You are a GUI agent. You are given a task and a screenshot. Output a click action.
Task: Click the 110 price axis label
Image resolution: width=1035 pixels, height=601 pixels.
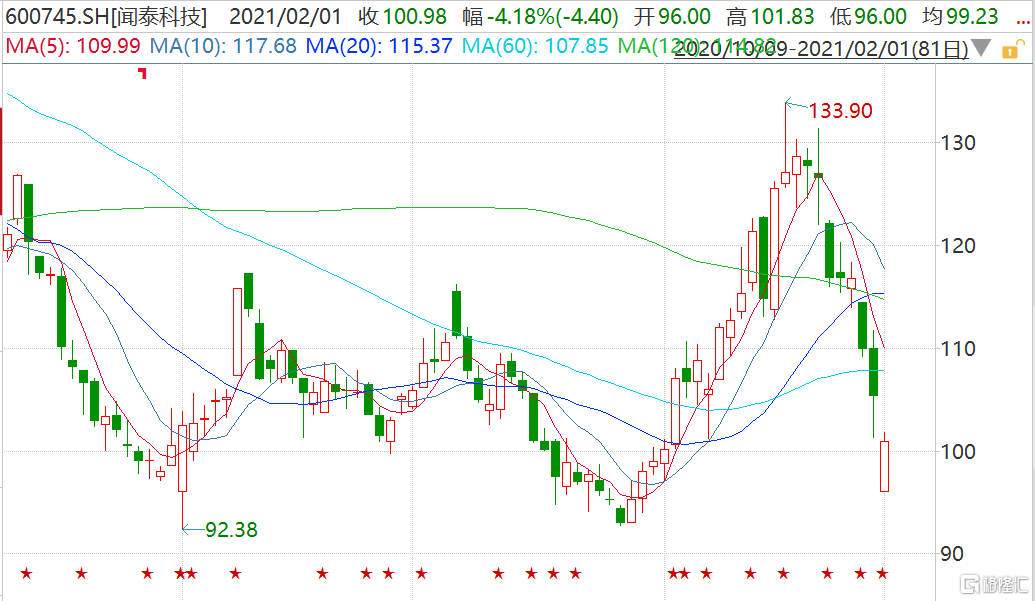[958, 348]
